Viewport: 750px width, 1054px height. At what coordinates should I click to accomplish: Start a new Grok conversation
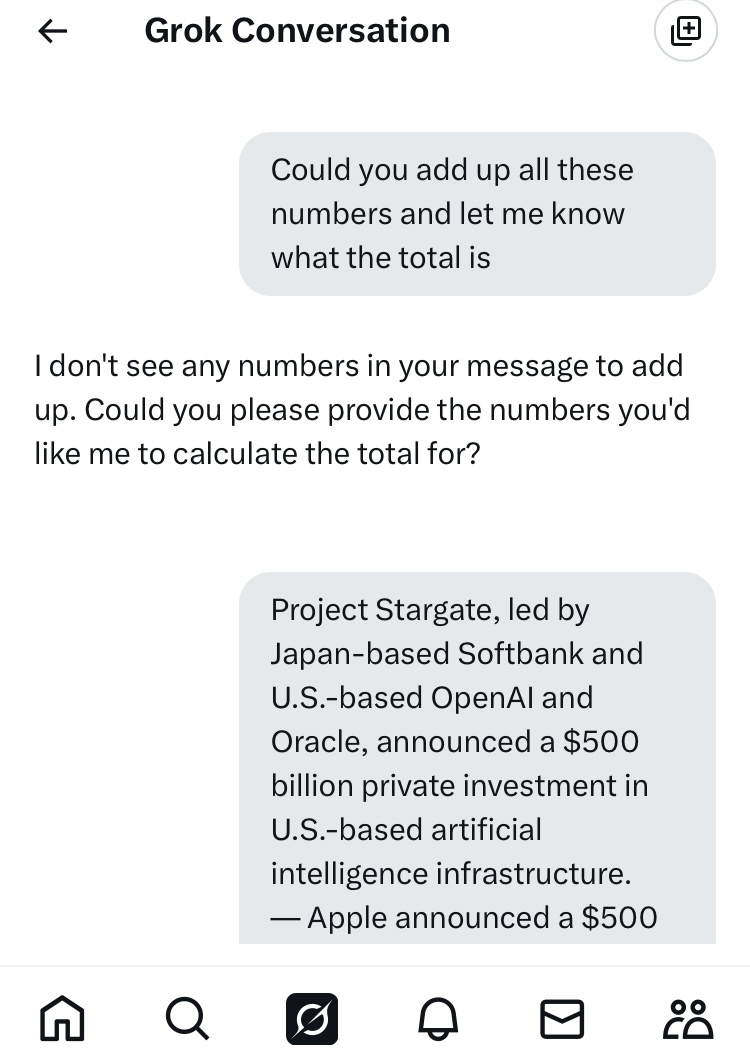click(685, 31)
